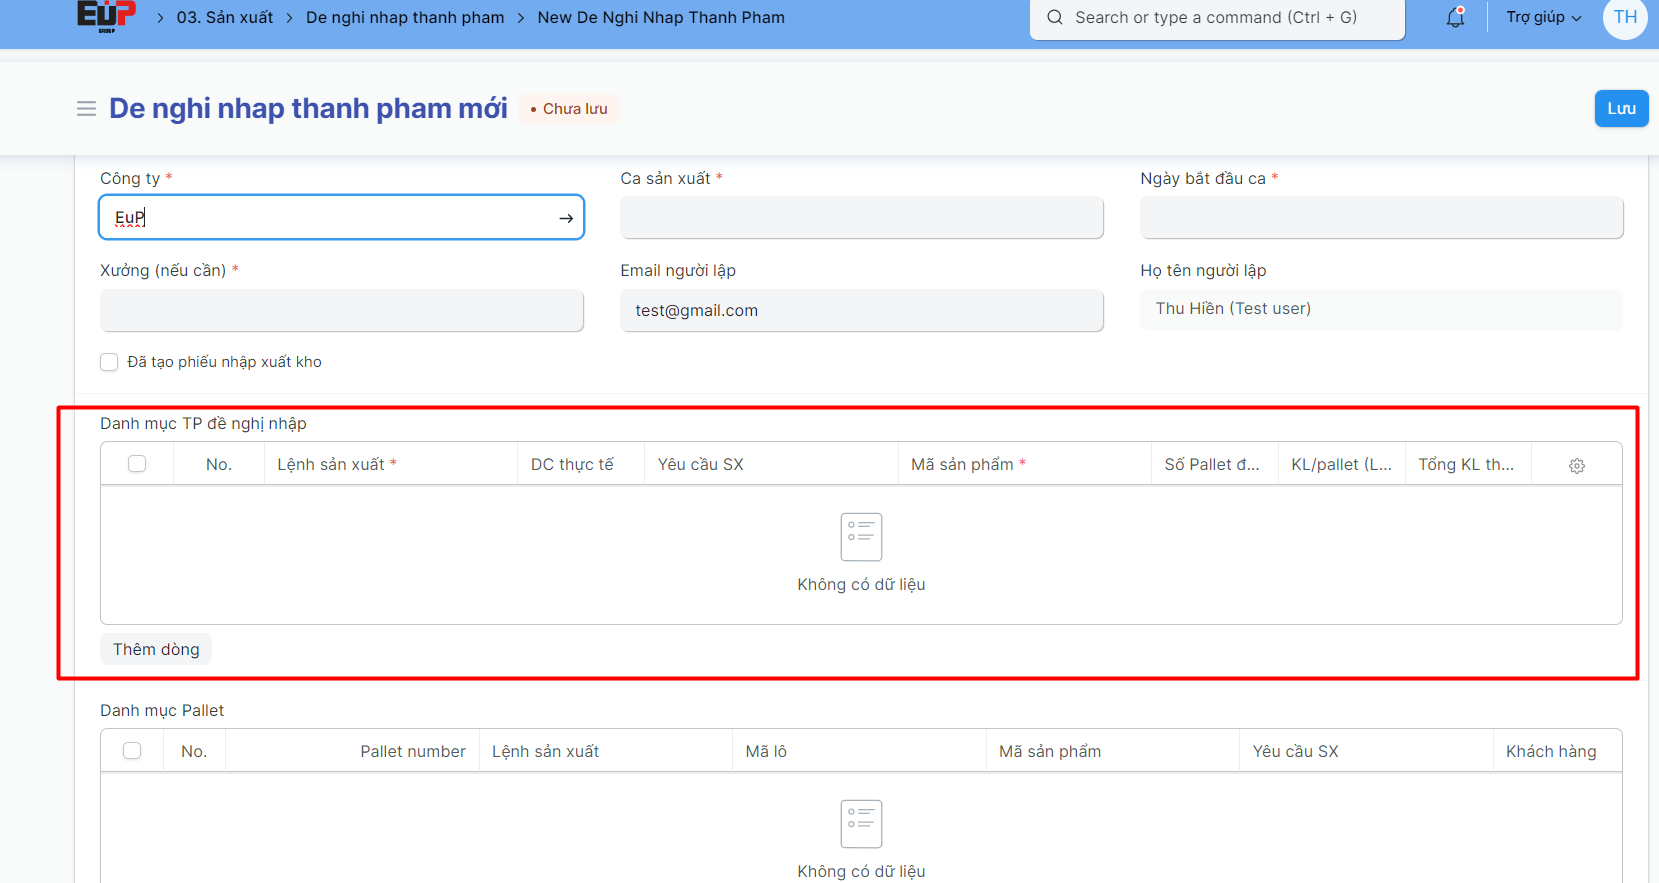Click the arrow icon in Công ty field

[x=566, y=218]
